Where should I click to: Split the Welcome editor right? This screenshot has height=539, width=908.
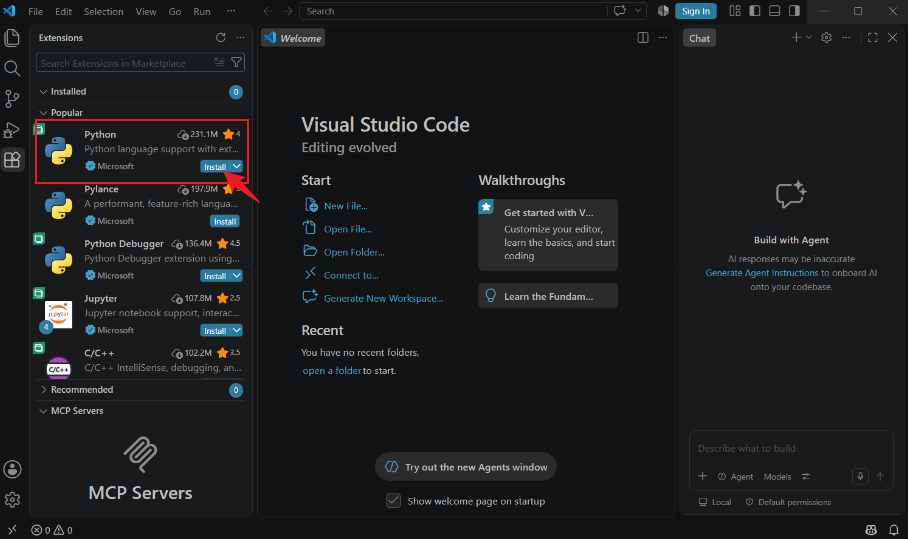tap(643, 38)
